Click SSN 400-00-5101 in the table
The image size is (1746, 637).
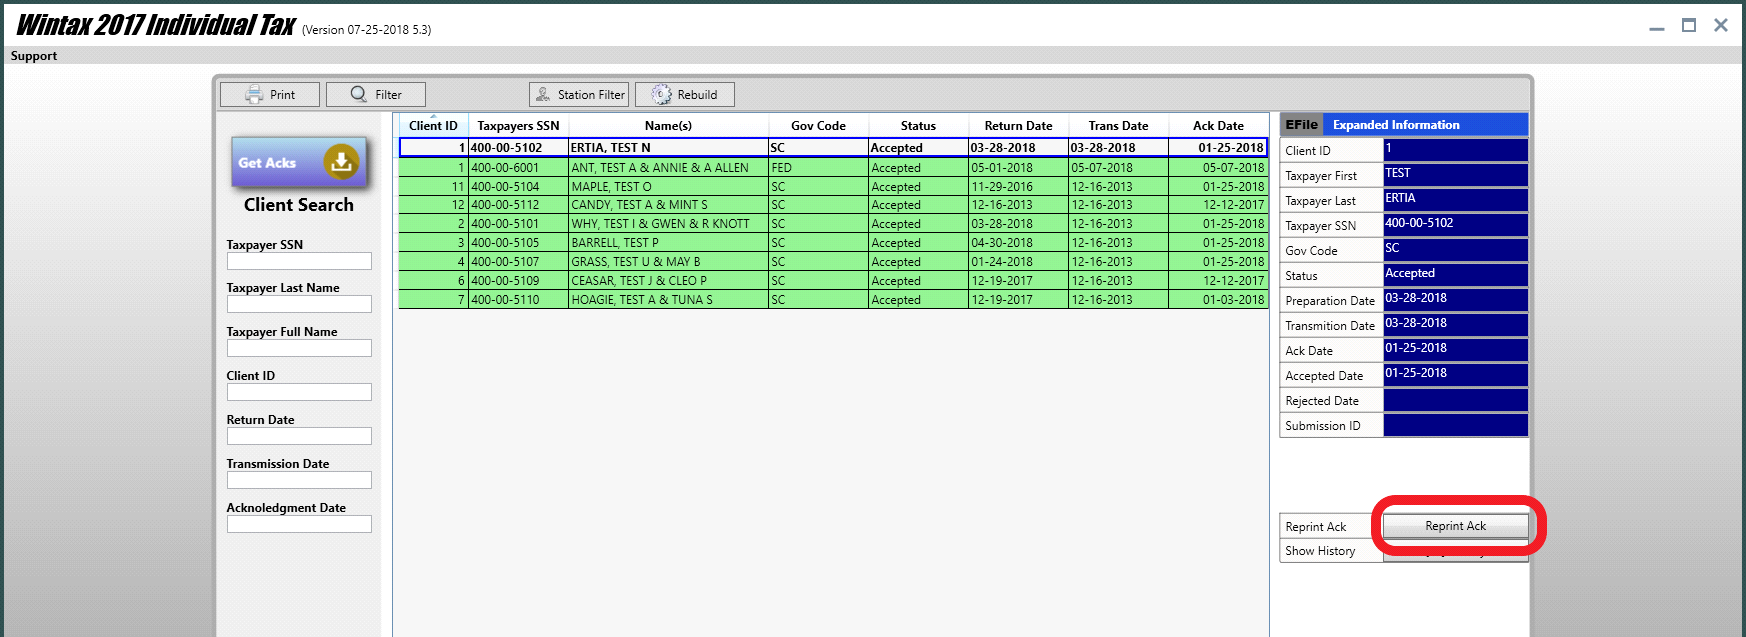[518, 224]
